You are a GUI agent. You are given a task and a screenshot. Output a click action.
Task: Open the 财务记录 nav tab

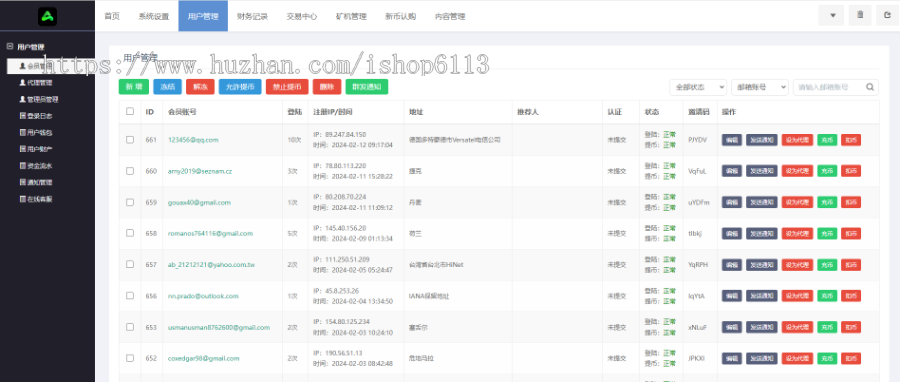click(x=253, y=16)
